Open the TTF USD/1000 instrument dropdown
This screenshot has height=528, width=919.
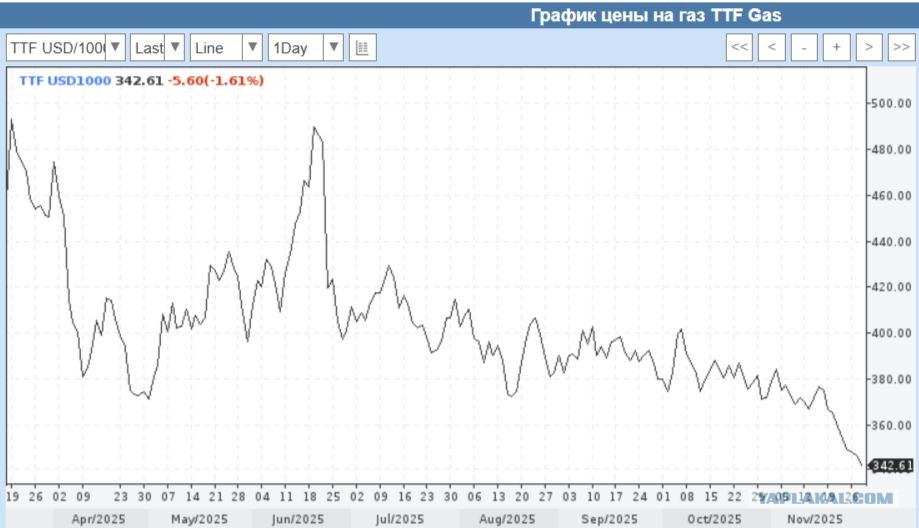pos(66,47)
